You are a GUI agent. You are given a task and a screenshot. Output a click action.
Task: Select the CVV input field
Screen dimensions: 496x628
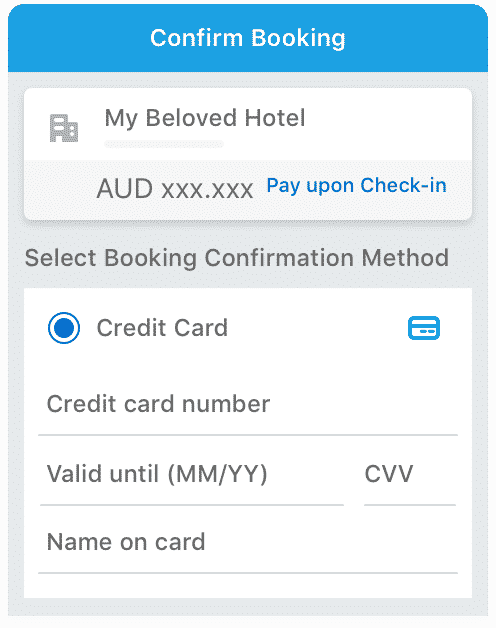click(x=410, y=475)
